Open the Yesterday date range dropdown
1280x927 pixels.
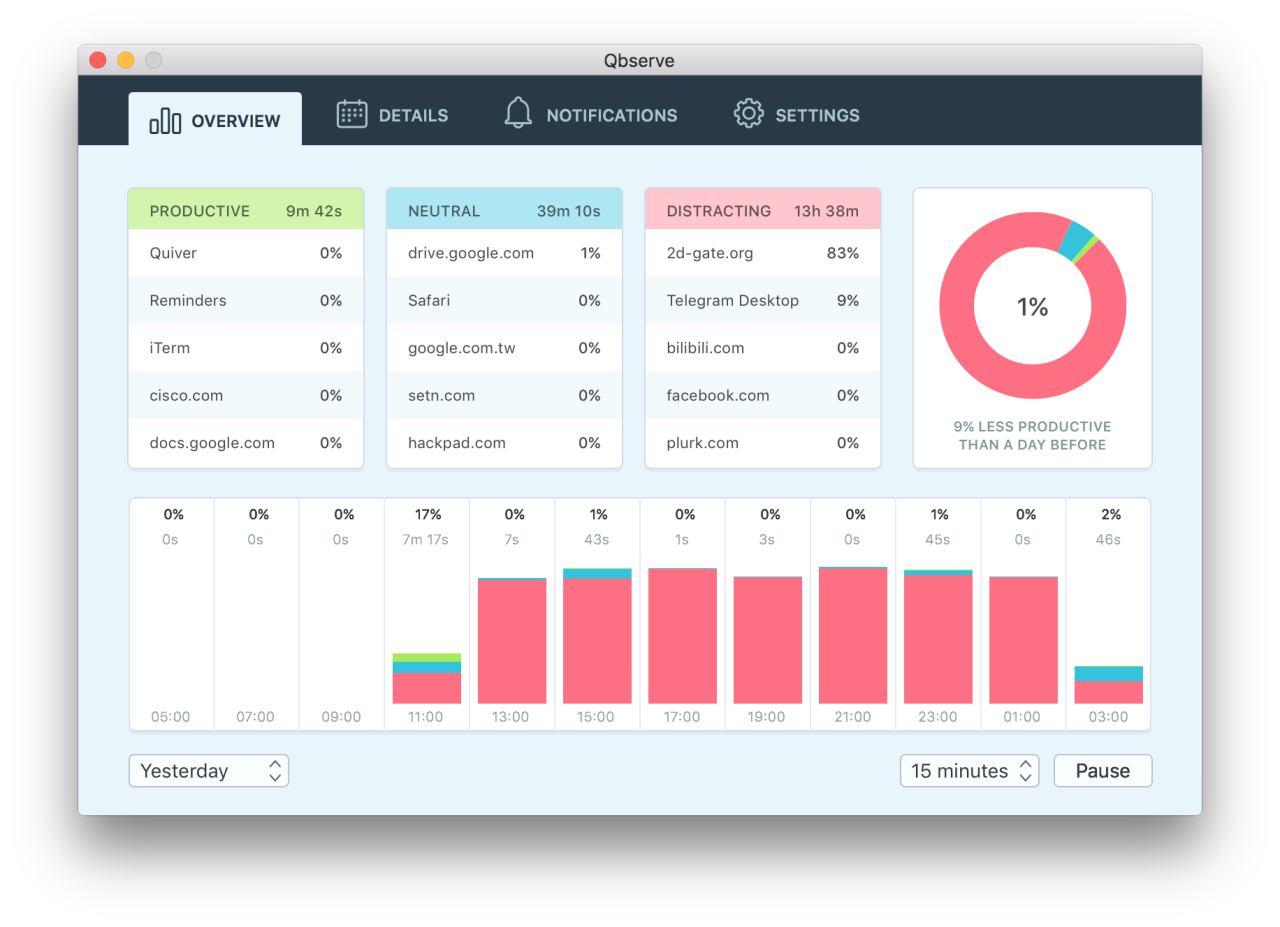point(209,771)
